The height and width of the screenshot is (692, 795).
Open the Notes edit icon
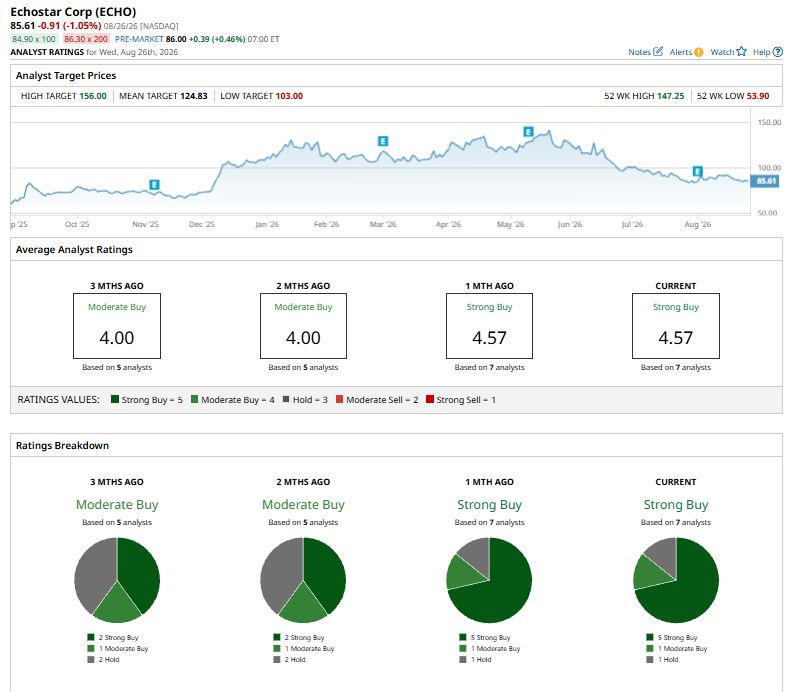click(x=658, y=51)
